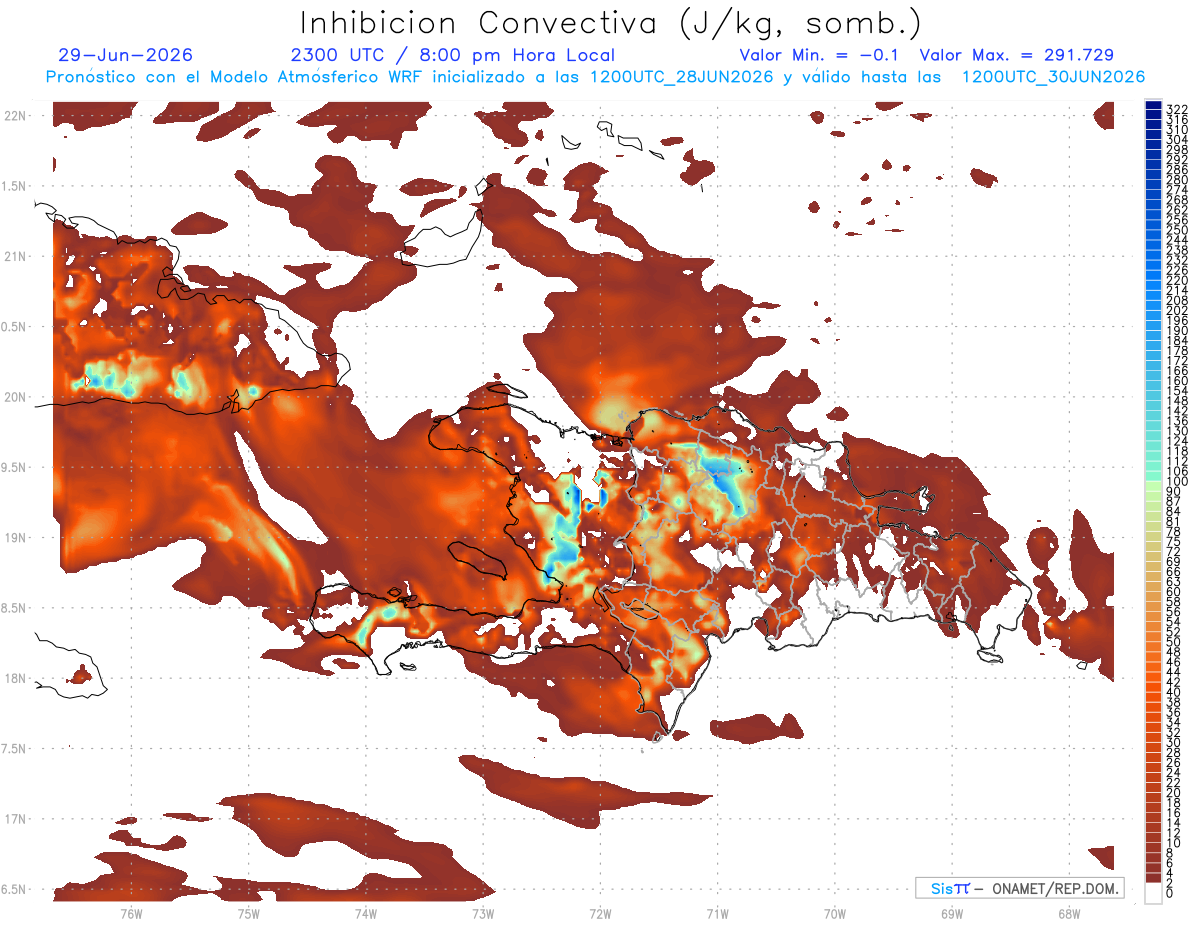
Task: Click the '21N' latitude label
Action: tap(16, 256)
